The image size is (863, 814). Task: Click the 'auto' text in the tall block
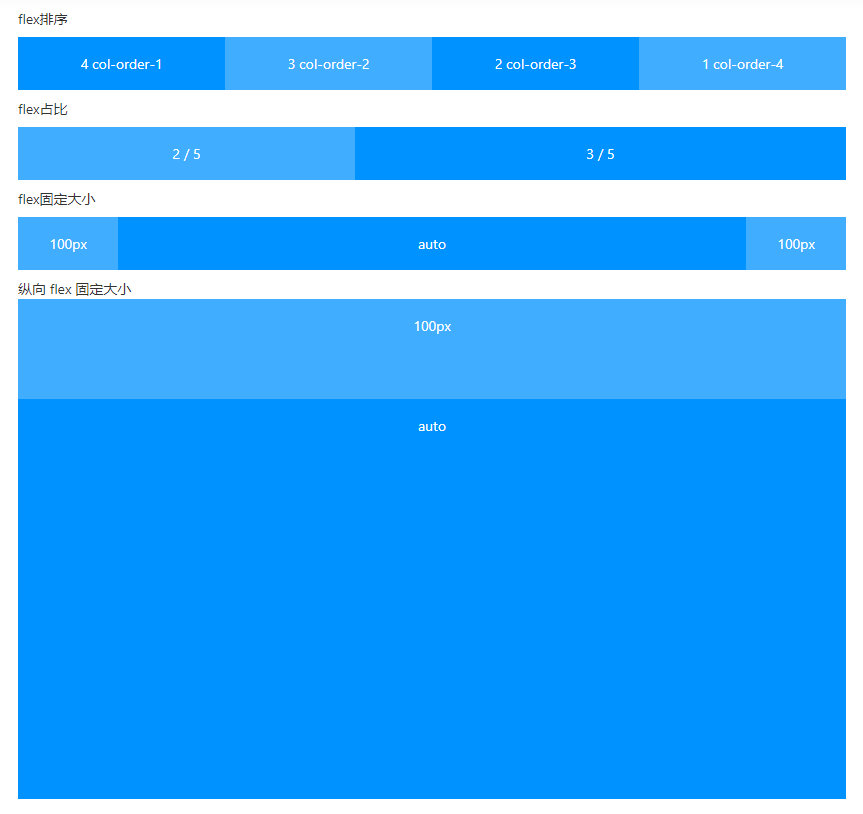click(432, 427)
